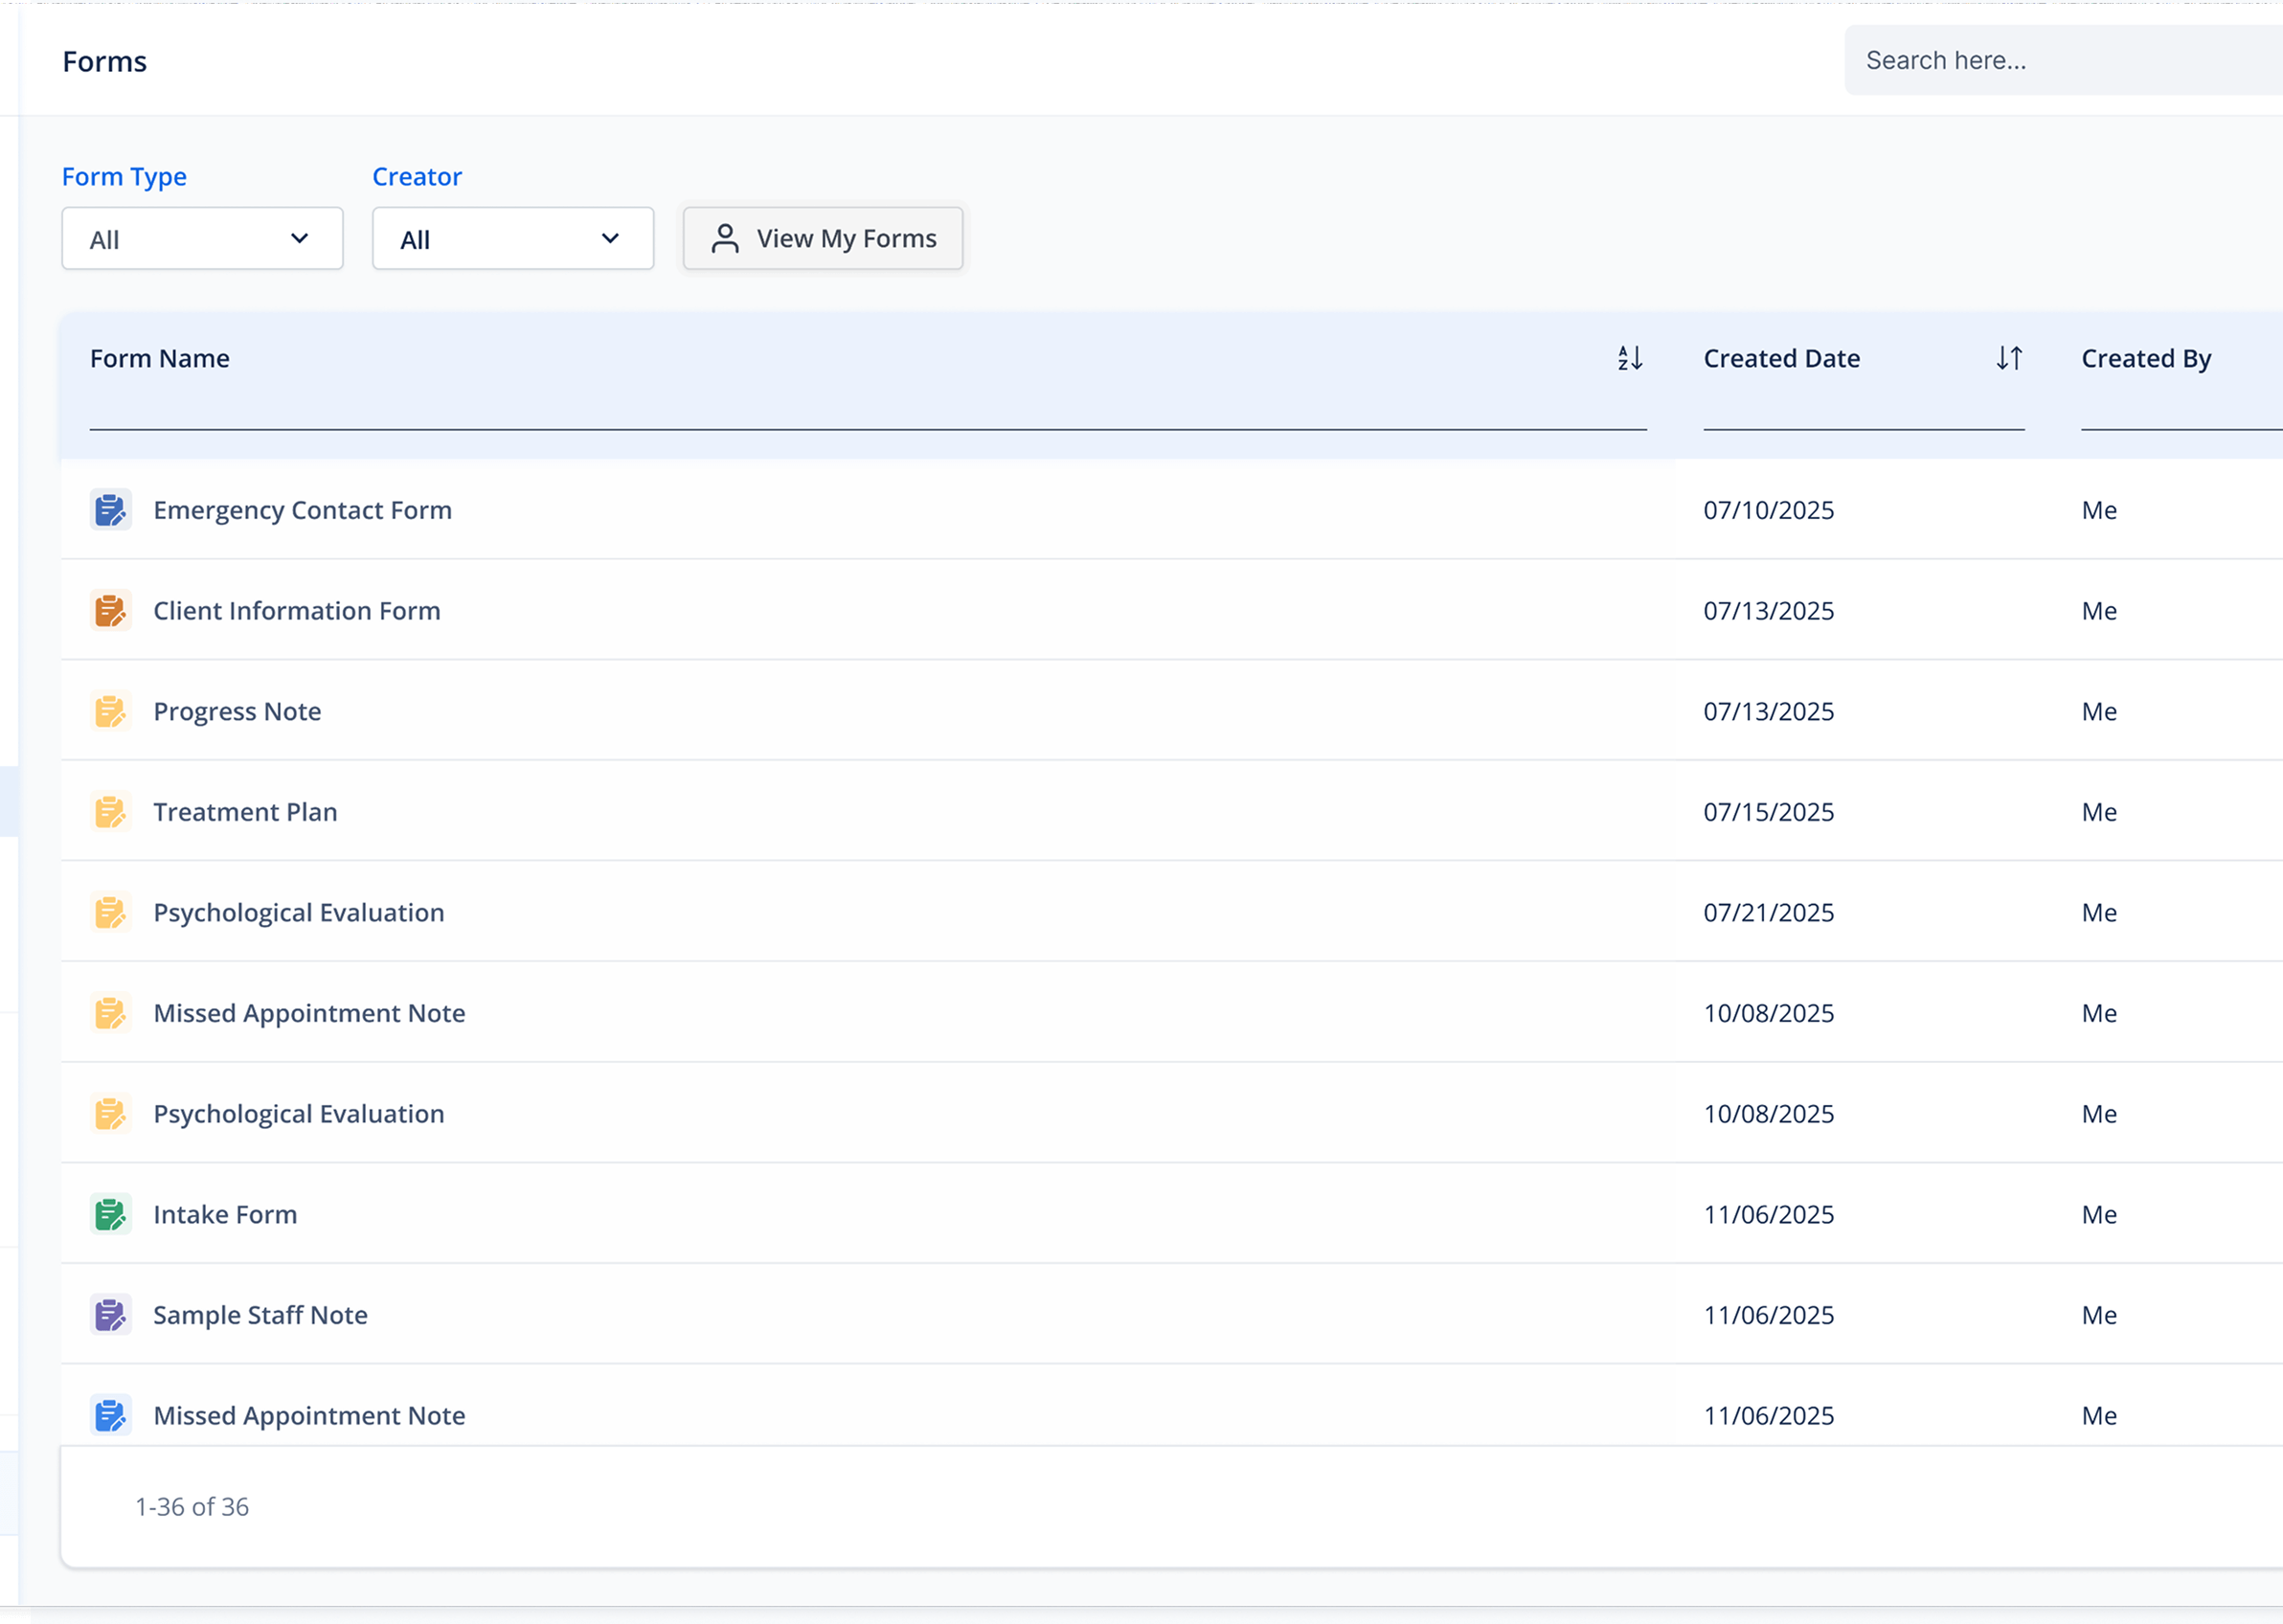Open the Treatment Plan form
The height and width of the screenshot is (1624, 2283).
(245, 812)
